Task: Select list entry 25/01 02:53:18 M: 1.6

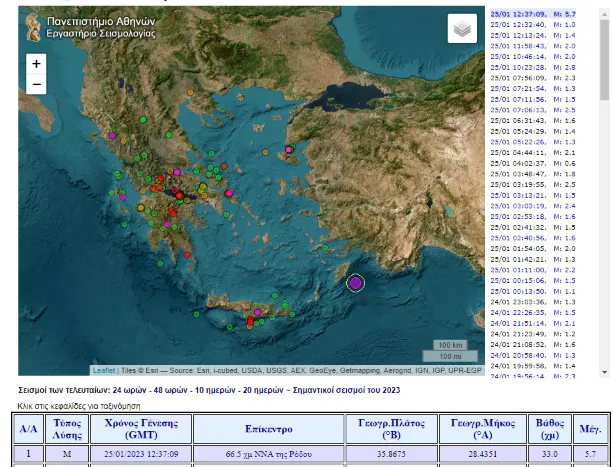Action: point(533,217)
